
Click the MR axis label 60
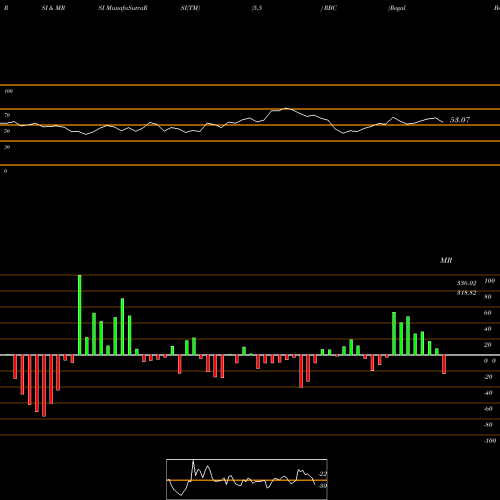coord(488,313)
